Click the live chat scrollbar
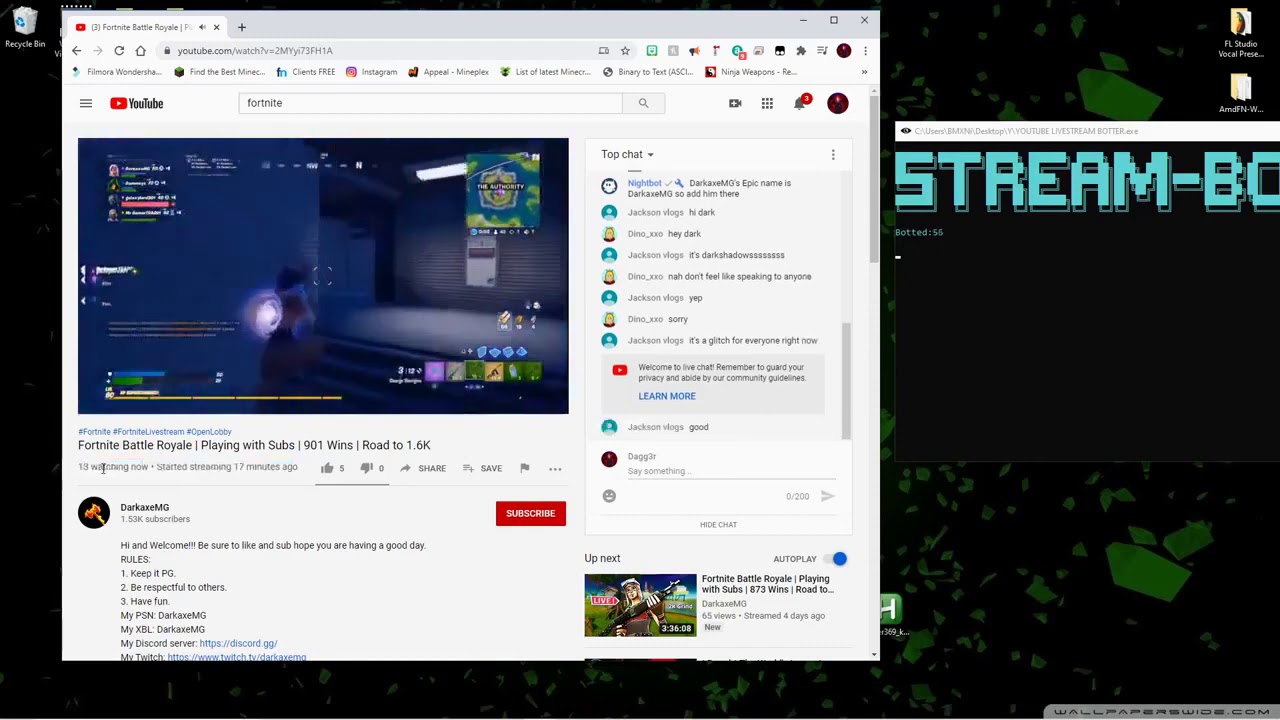Image resolution: width=1280 pixels, height=720 pixels. 846,380
